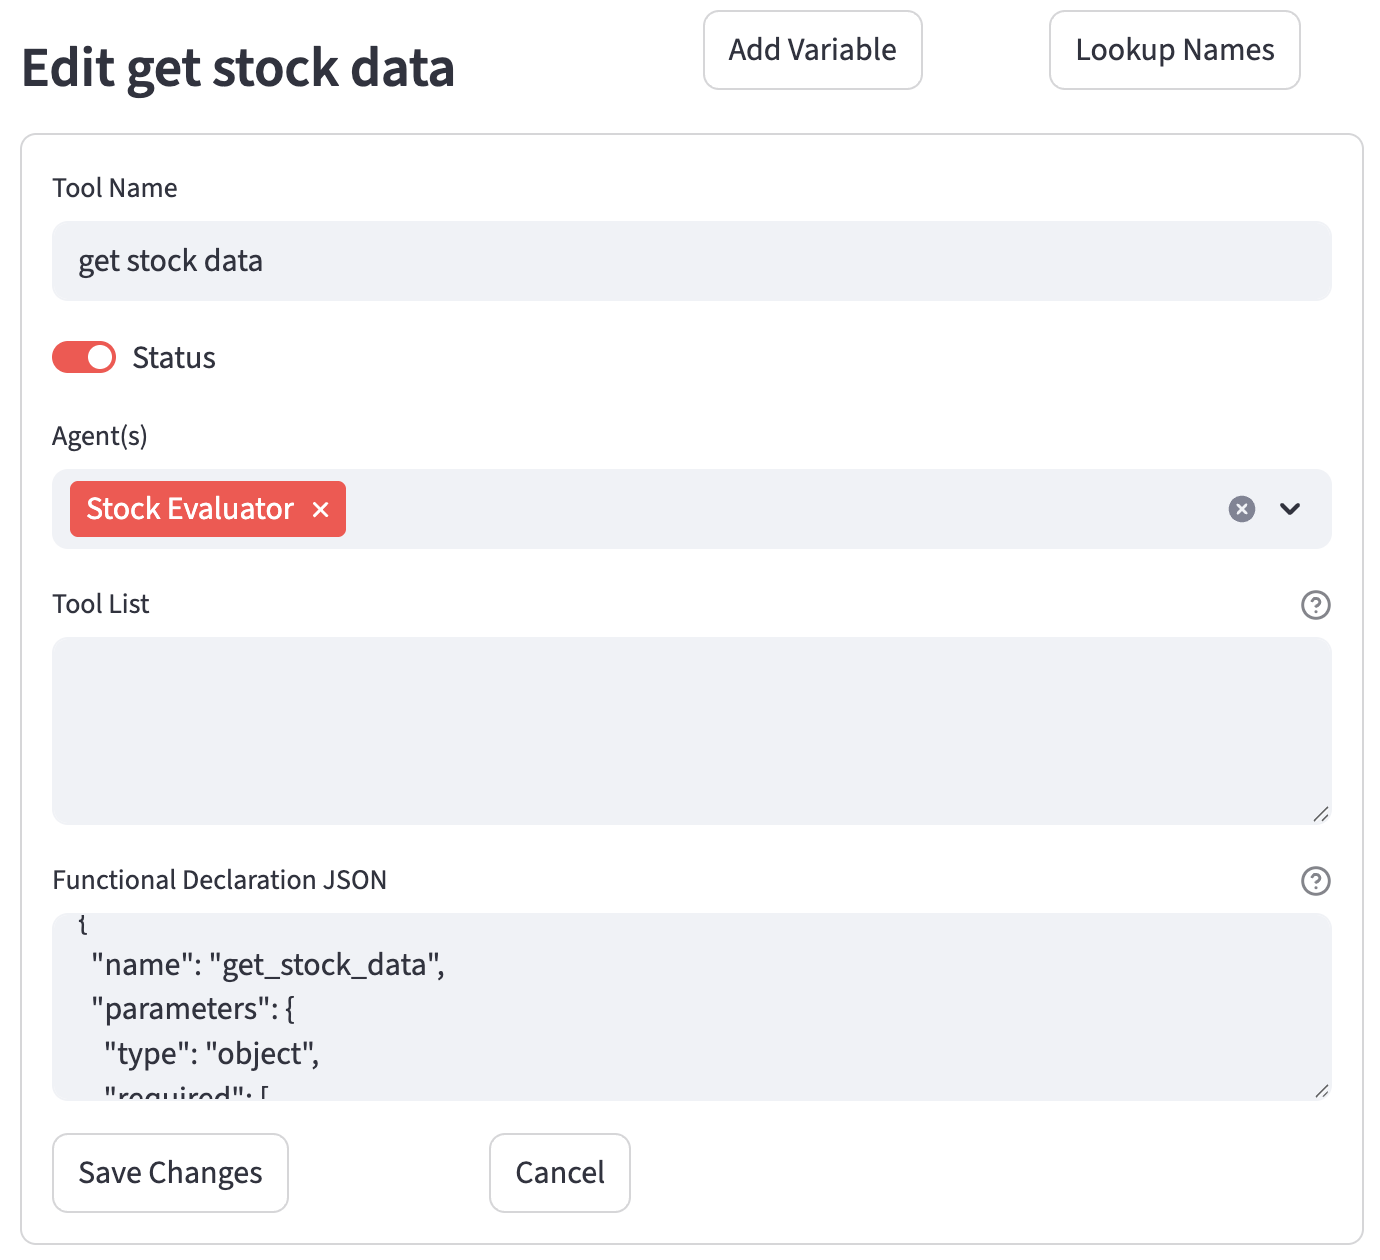Open Lookup Names
This screenshot has height=1260, width=1380.
[1174, 50]
